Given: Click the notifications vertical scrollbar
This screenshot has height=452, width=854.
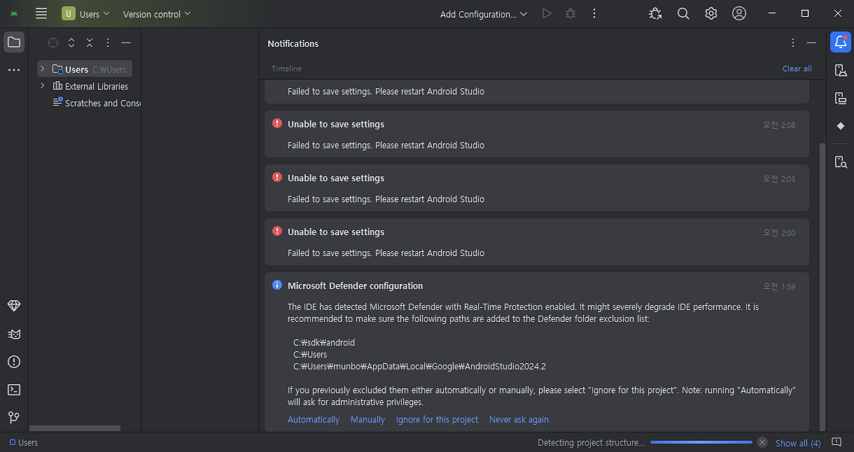Looking at the screenshot, I should (x=822, y=286).
